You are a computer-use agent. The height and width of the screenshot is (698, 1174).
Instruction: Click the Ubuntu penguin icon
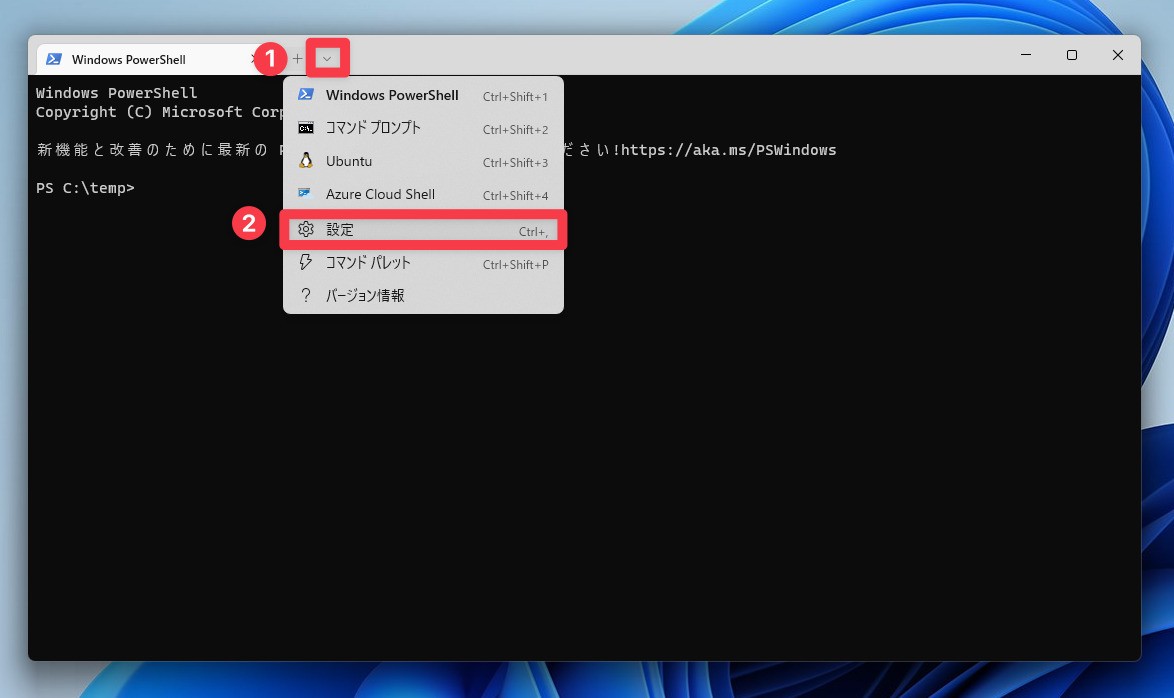(x=305, y=160)
